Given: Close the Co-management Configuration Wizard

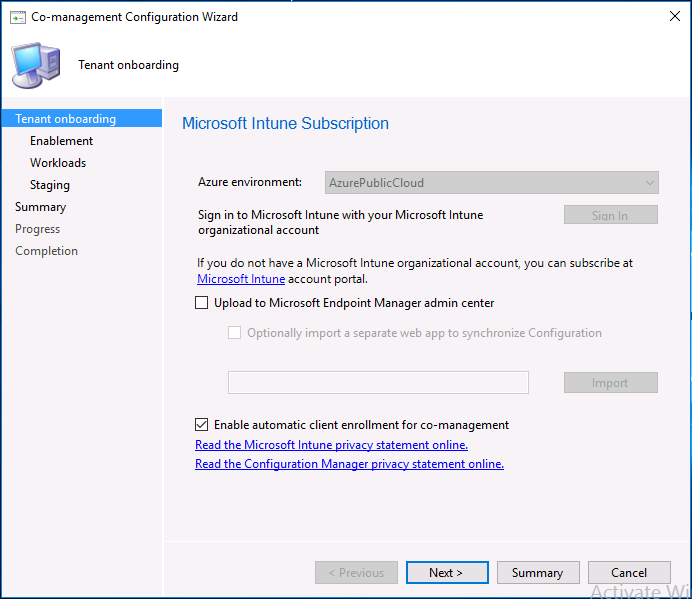Looking at the screenshot, I should (x=674, y=16).
